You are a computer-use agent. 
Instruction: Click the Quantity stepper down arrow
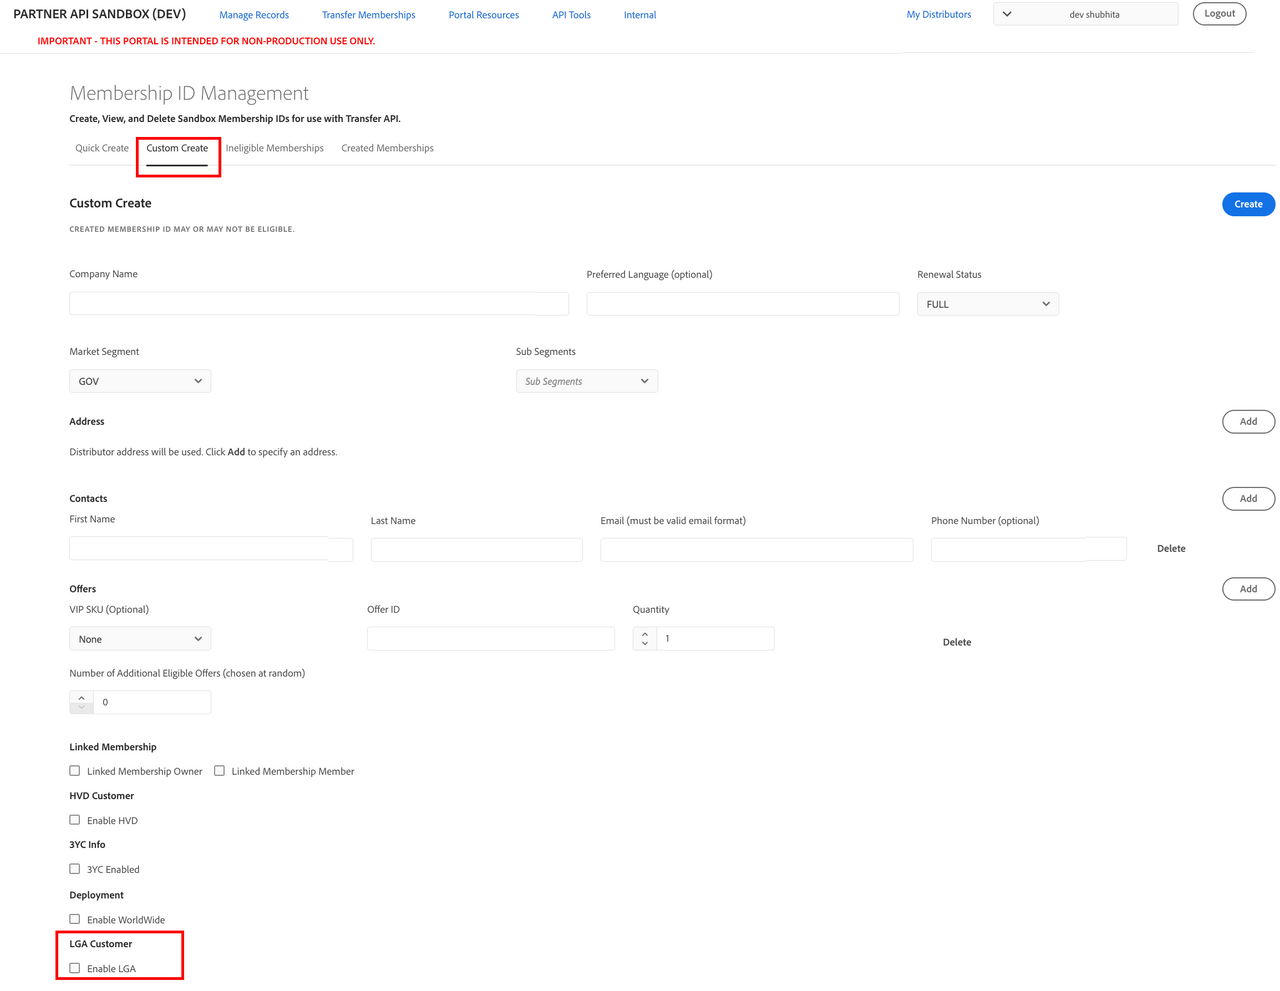pyautogui.click(x=645, y=644)
